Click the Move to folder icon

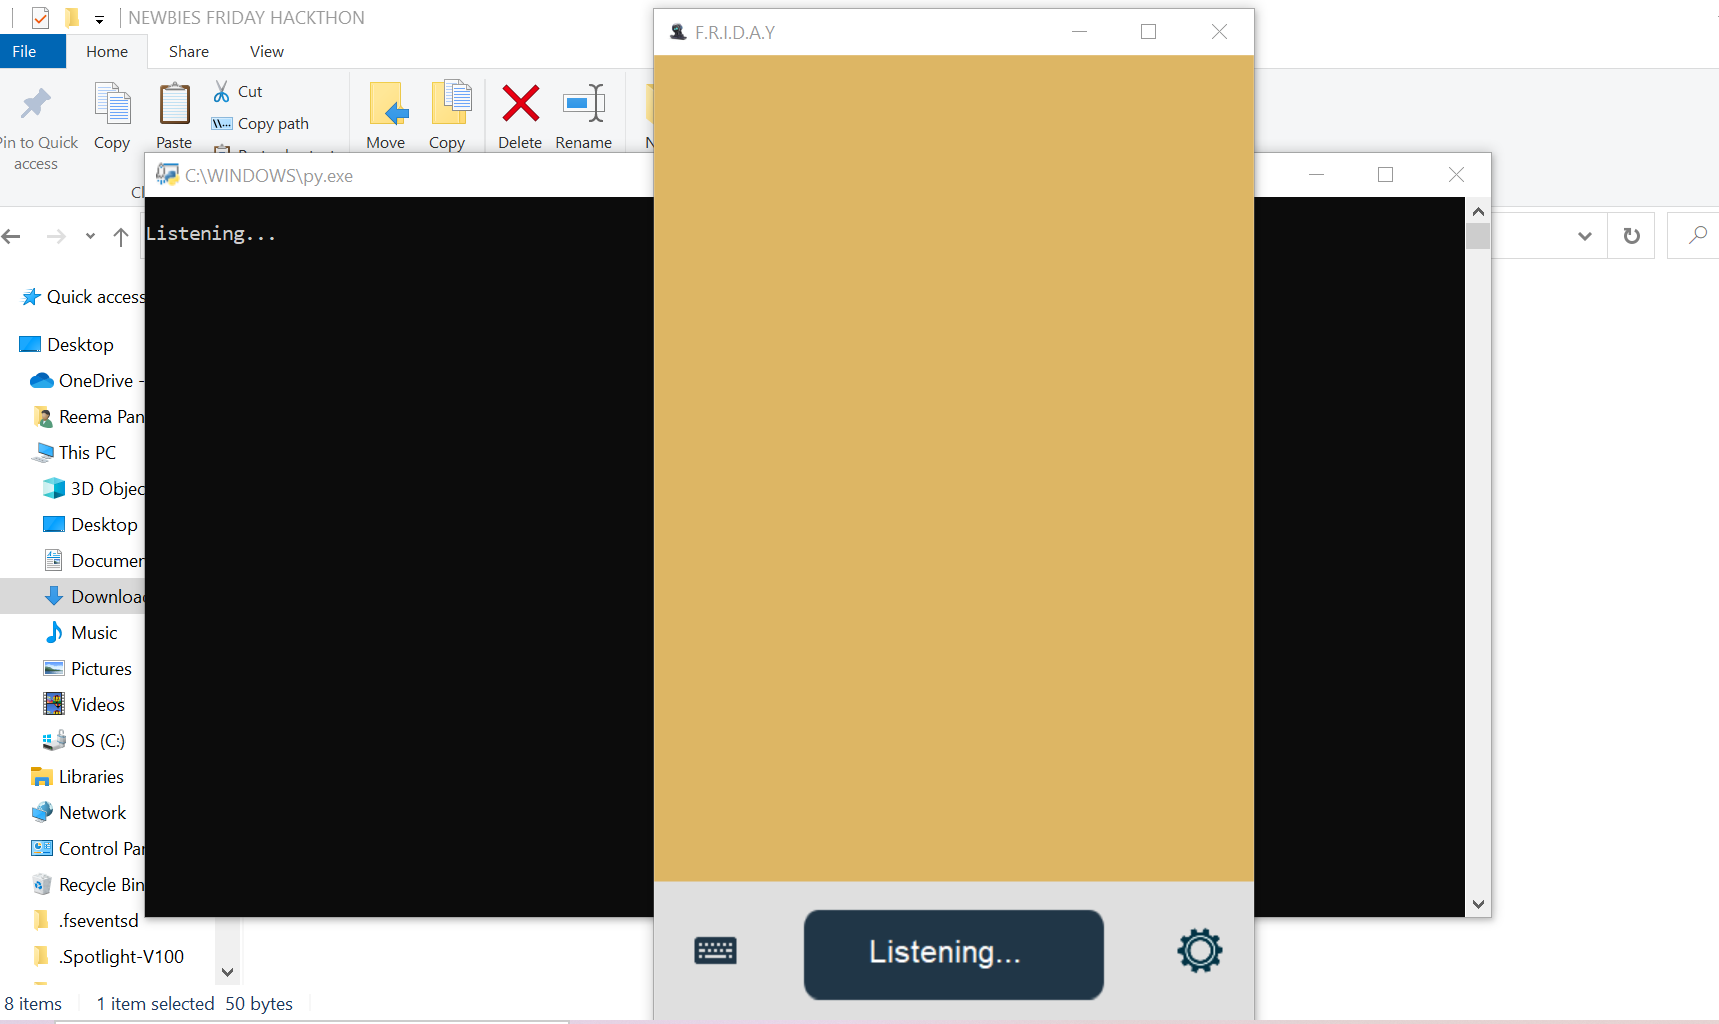click(387, 104)
